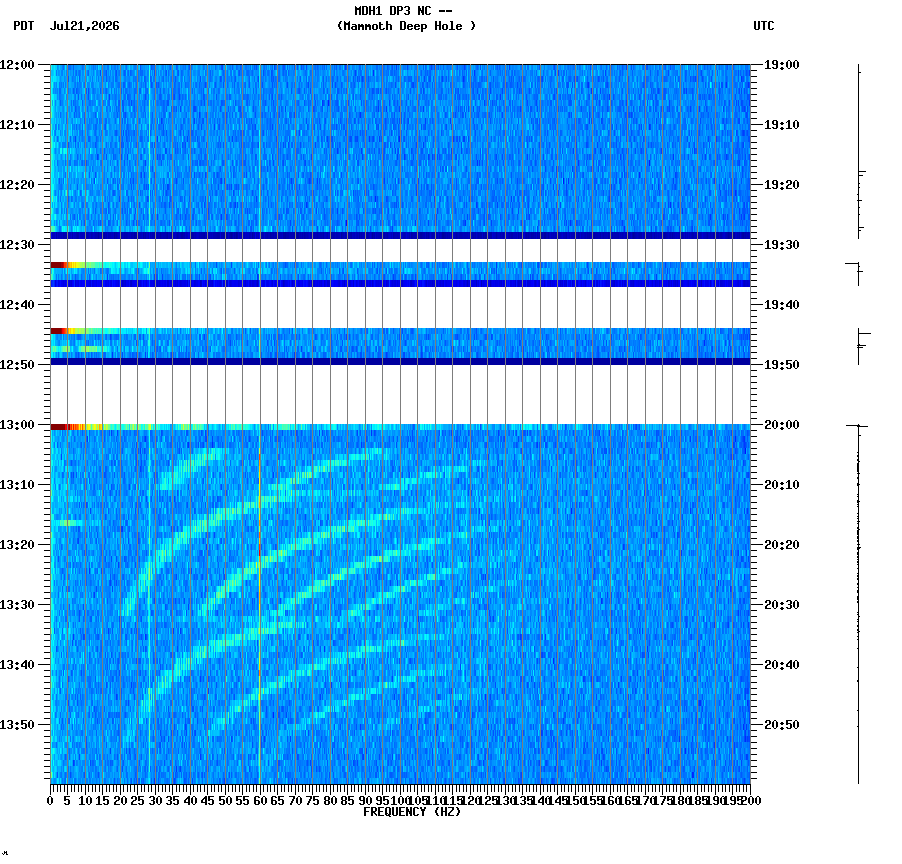The image size is (902, 864).
Task: Click the '25' frequency axis label
Action: point(137,801)
